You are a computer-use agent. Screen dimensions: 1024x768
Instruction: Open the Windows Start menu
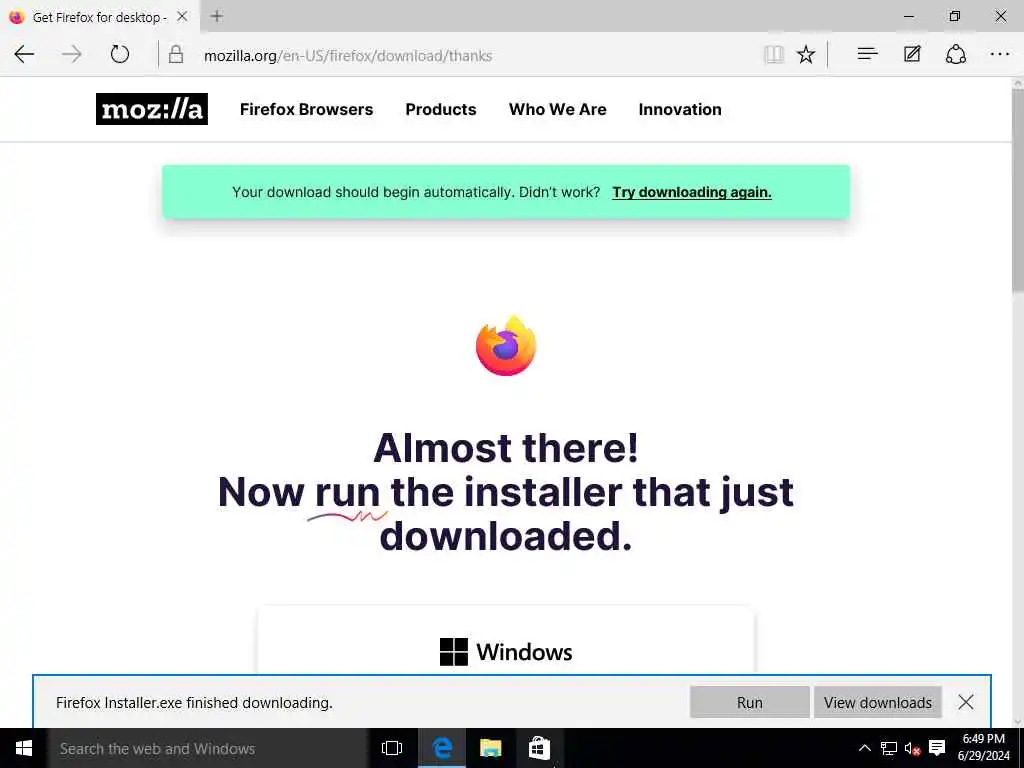tap(24, 748)
